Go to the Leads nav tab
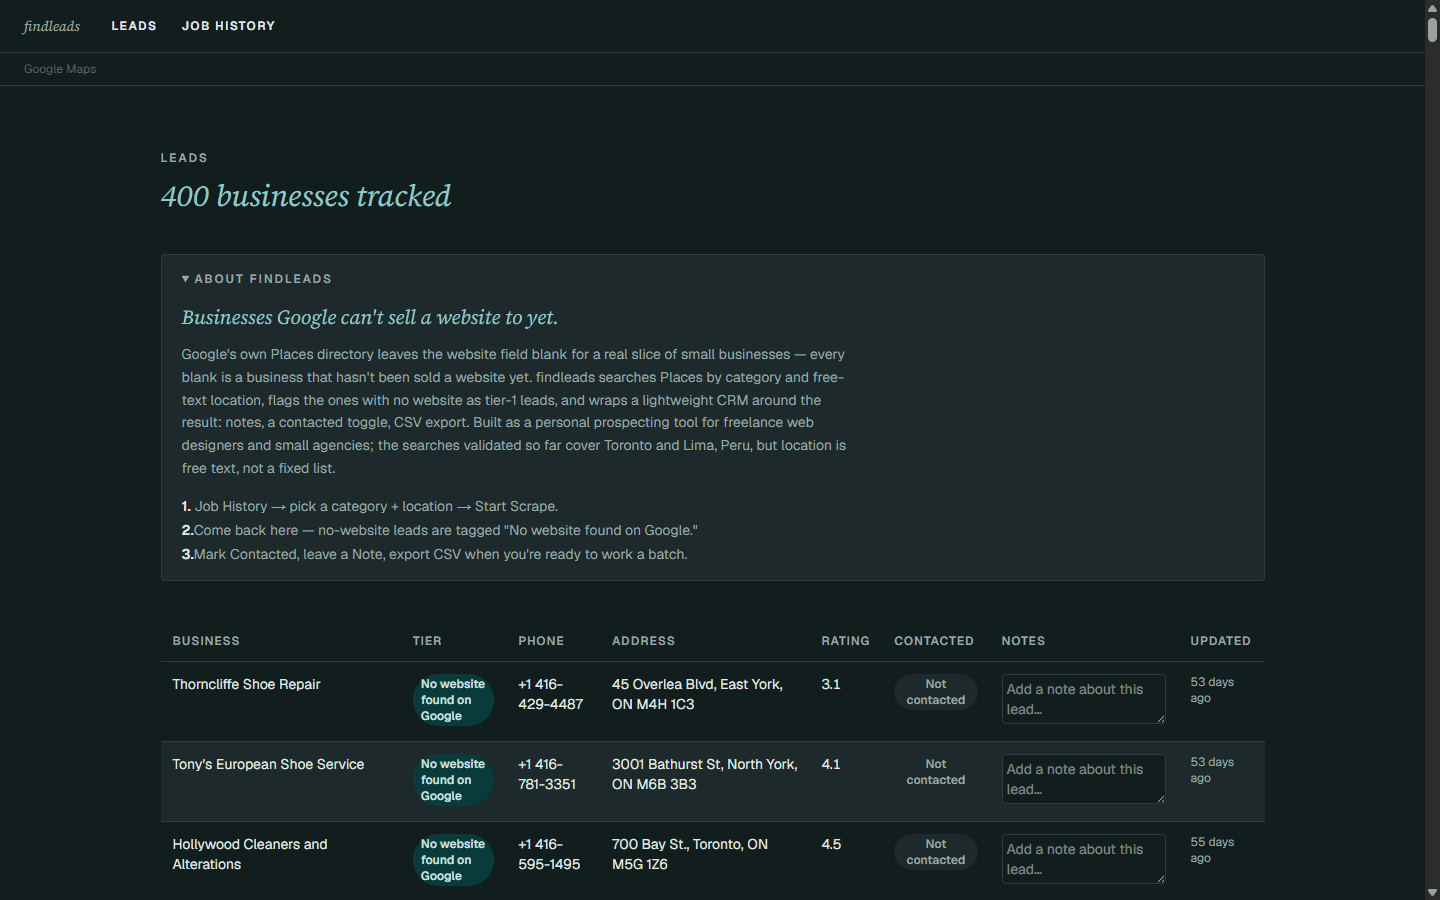This screenshot has height=900, width=1440. (134, 26)
